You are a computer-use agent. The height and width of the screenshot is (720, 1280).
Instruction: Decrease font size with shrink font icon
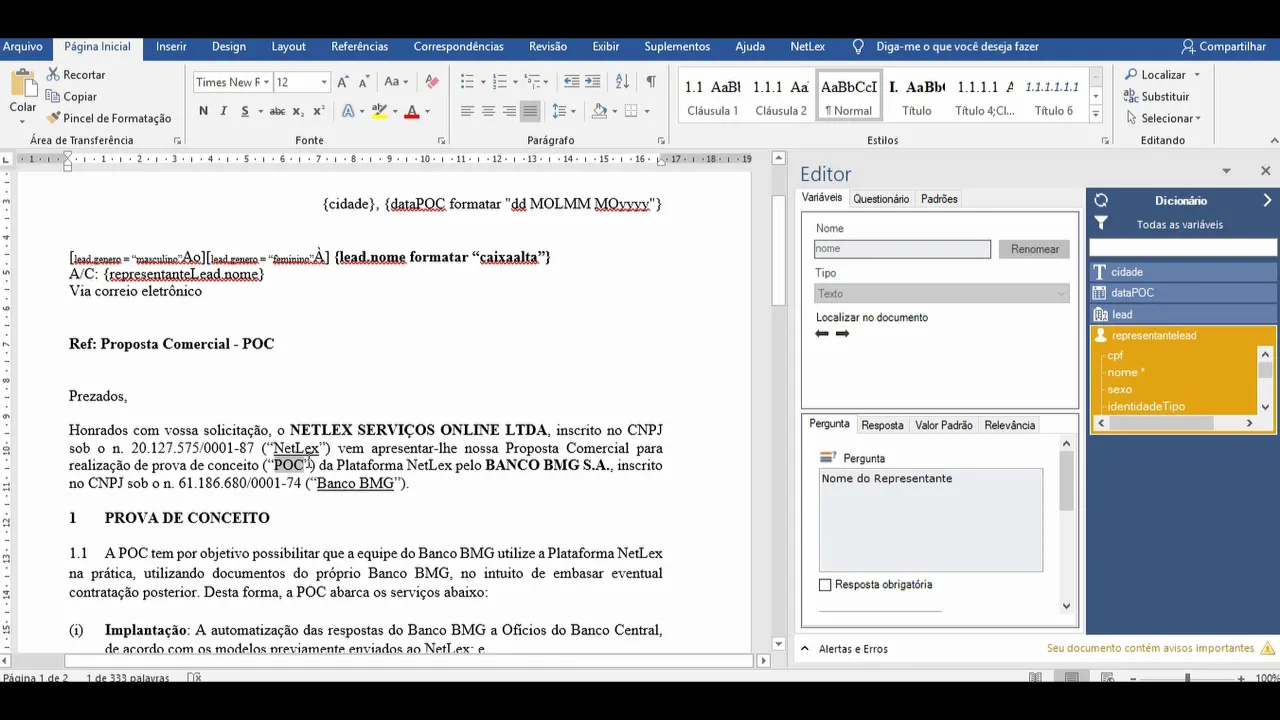pos(364,82)
